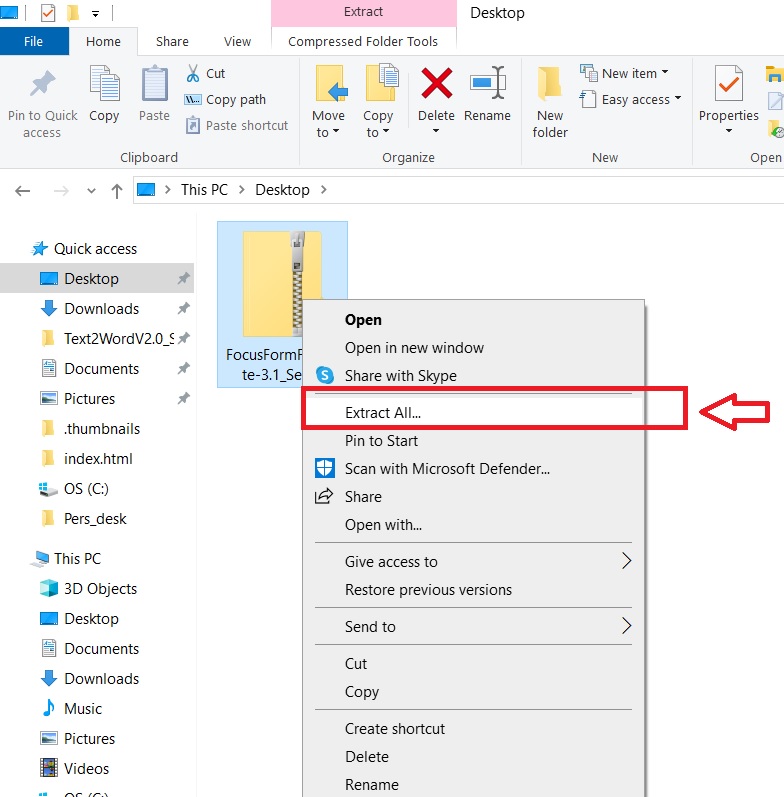Click the Properties checkmark icon
Image resolution: width=784 pixels, height=797 pixels.
728,83
